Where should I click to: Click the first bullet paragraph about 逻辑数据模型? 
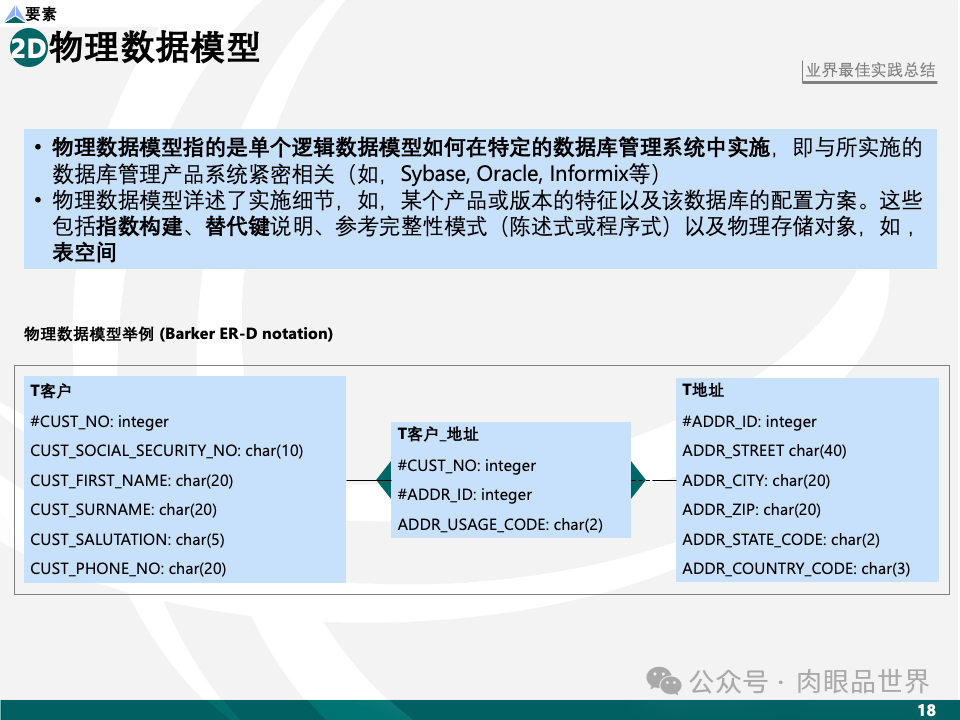tap(487, 160)
